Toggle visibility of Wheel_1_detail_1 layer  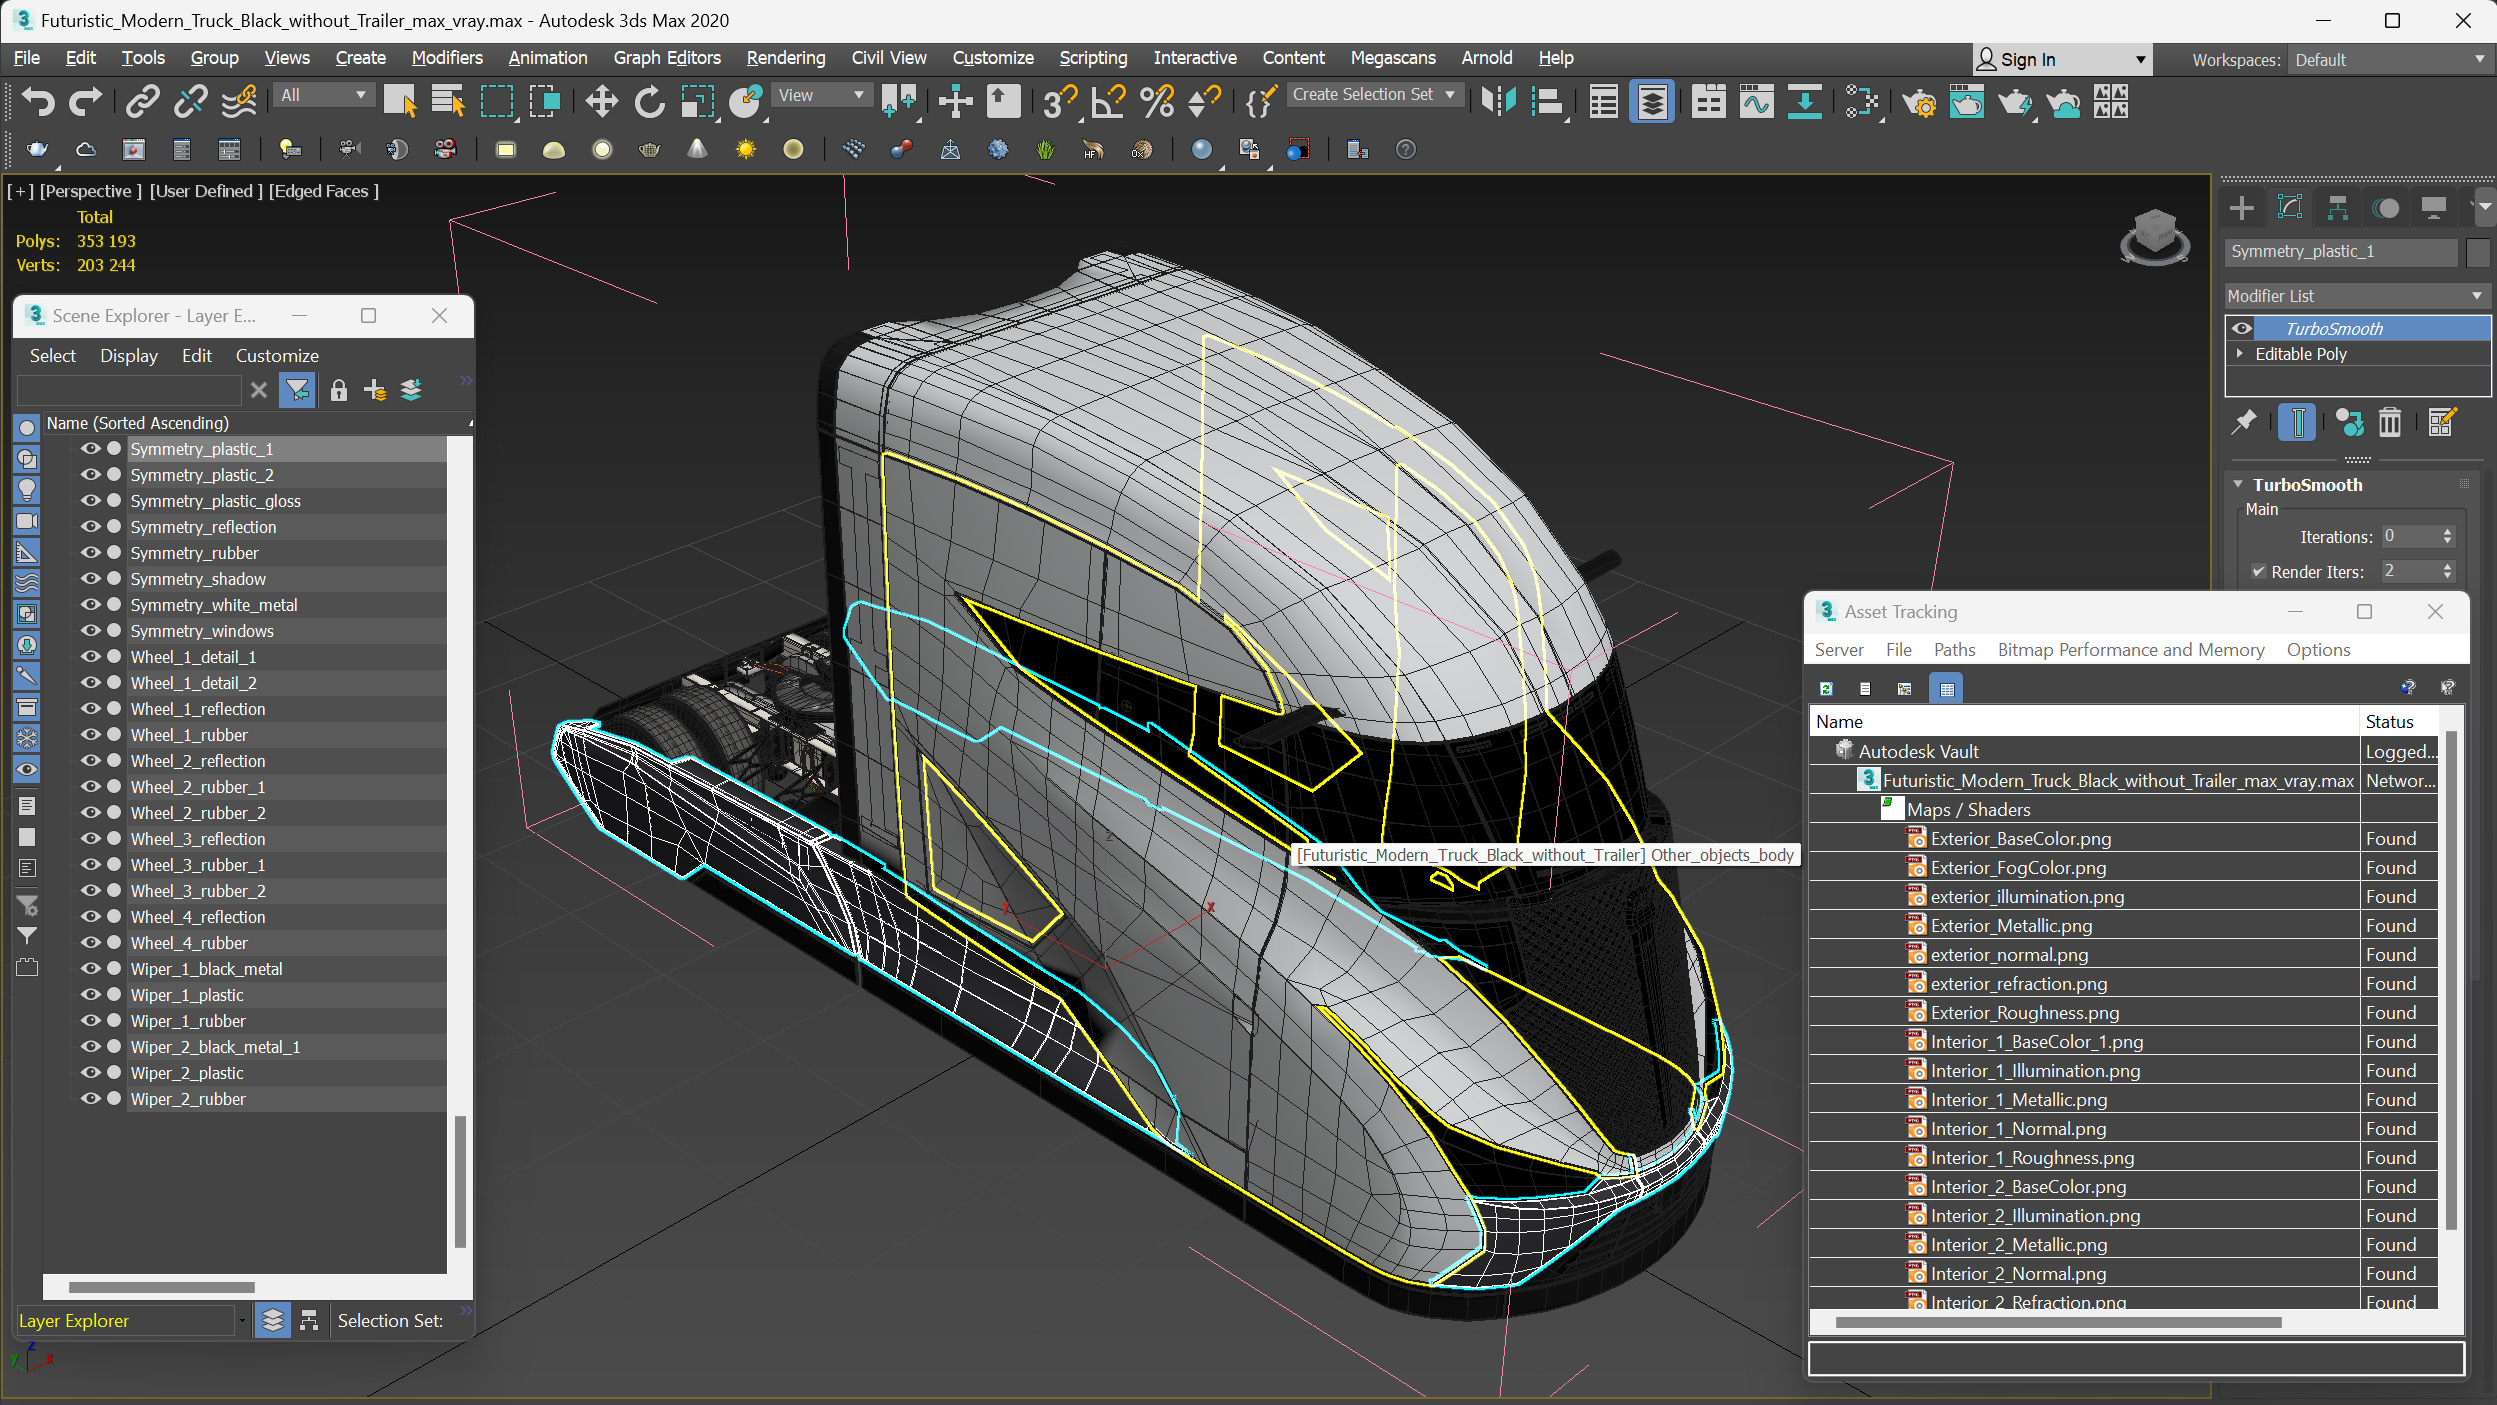(x=89, y=655)
